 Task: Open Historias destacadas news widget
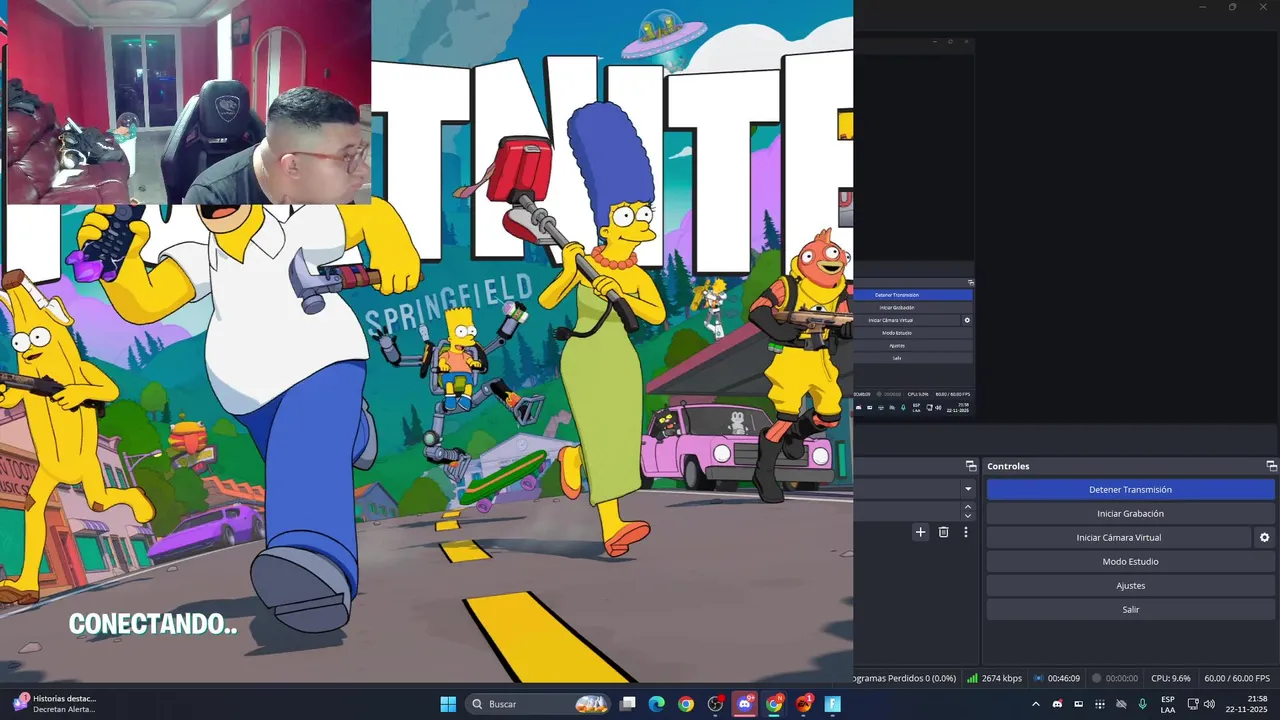coord(55,704)
